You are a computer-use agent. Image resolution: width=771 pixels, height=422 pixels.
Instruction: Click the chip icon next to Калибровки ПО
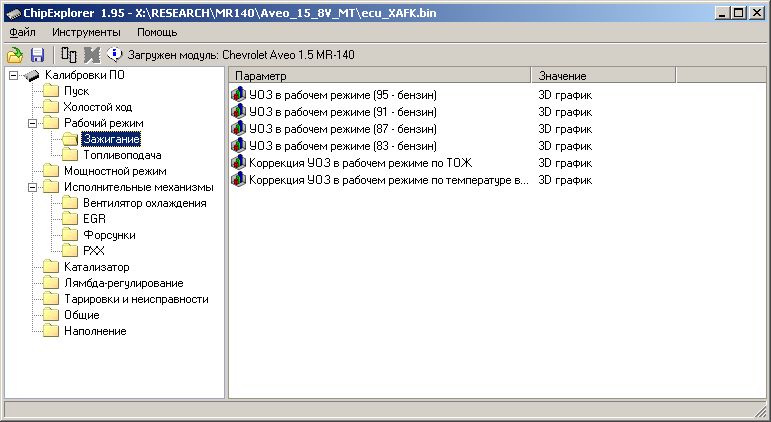tap(31, 75)
